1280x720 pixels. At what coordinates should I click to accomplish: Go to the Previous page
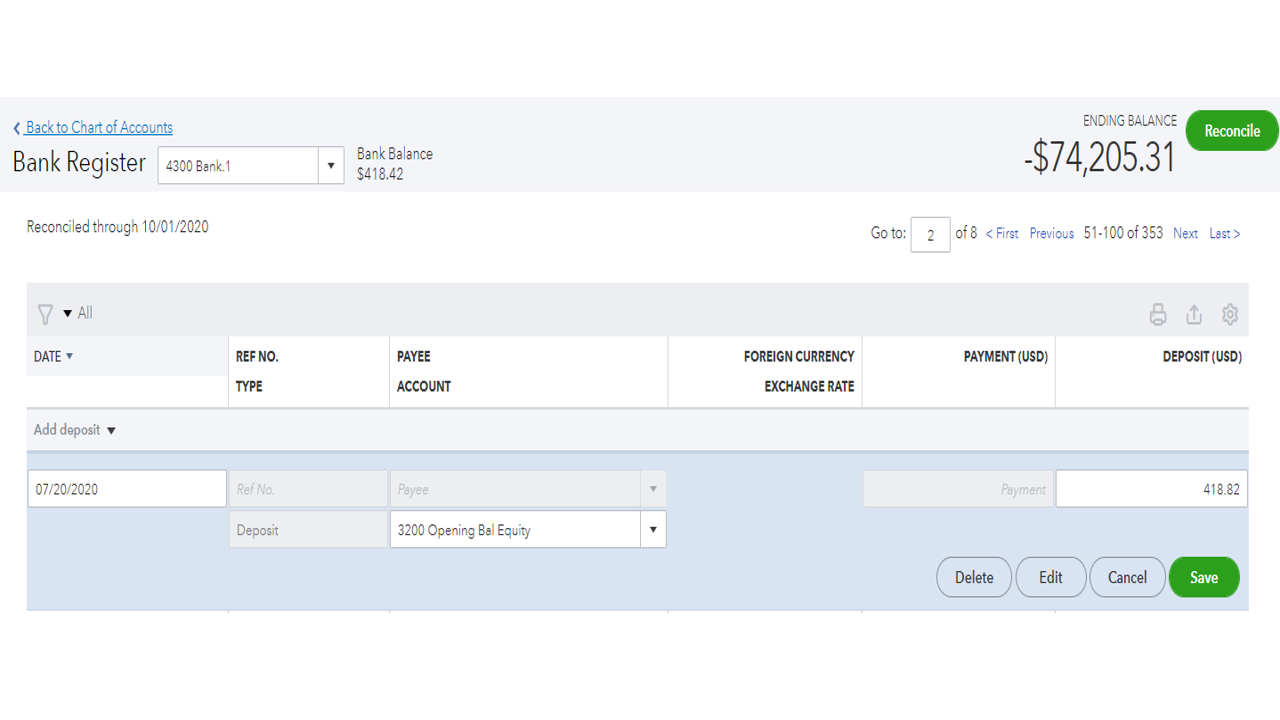tap(1051, 234)
